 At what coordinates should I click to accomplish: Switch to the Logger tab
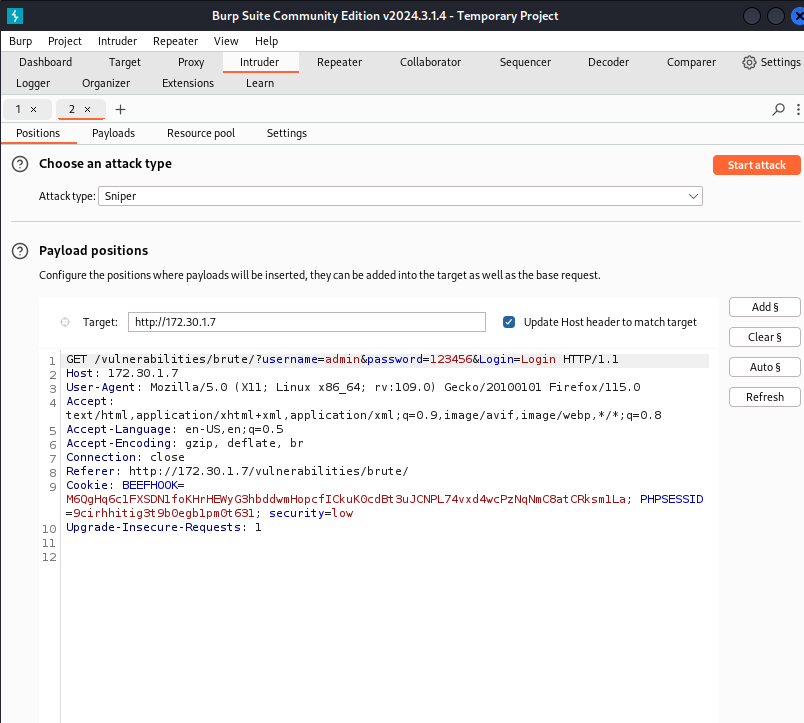coord(33,83)
